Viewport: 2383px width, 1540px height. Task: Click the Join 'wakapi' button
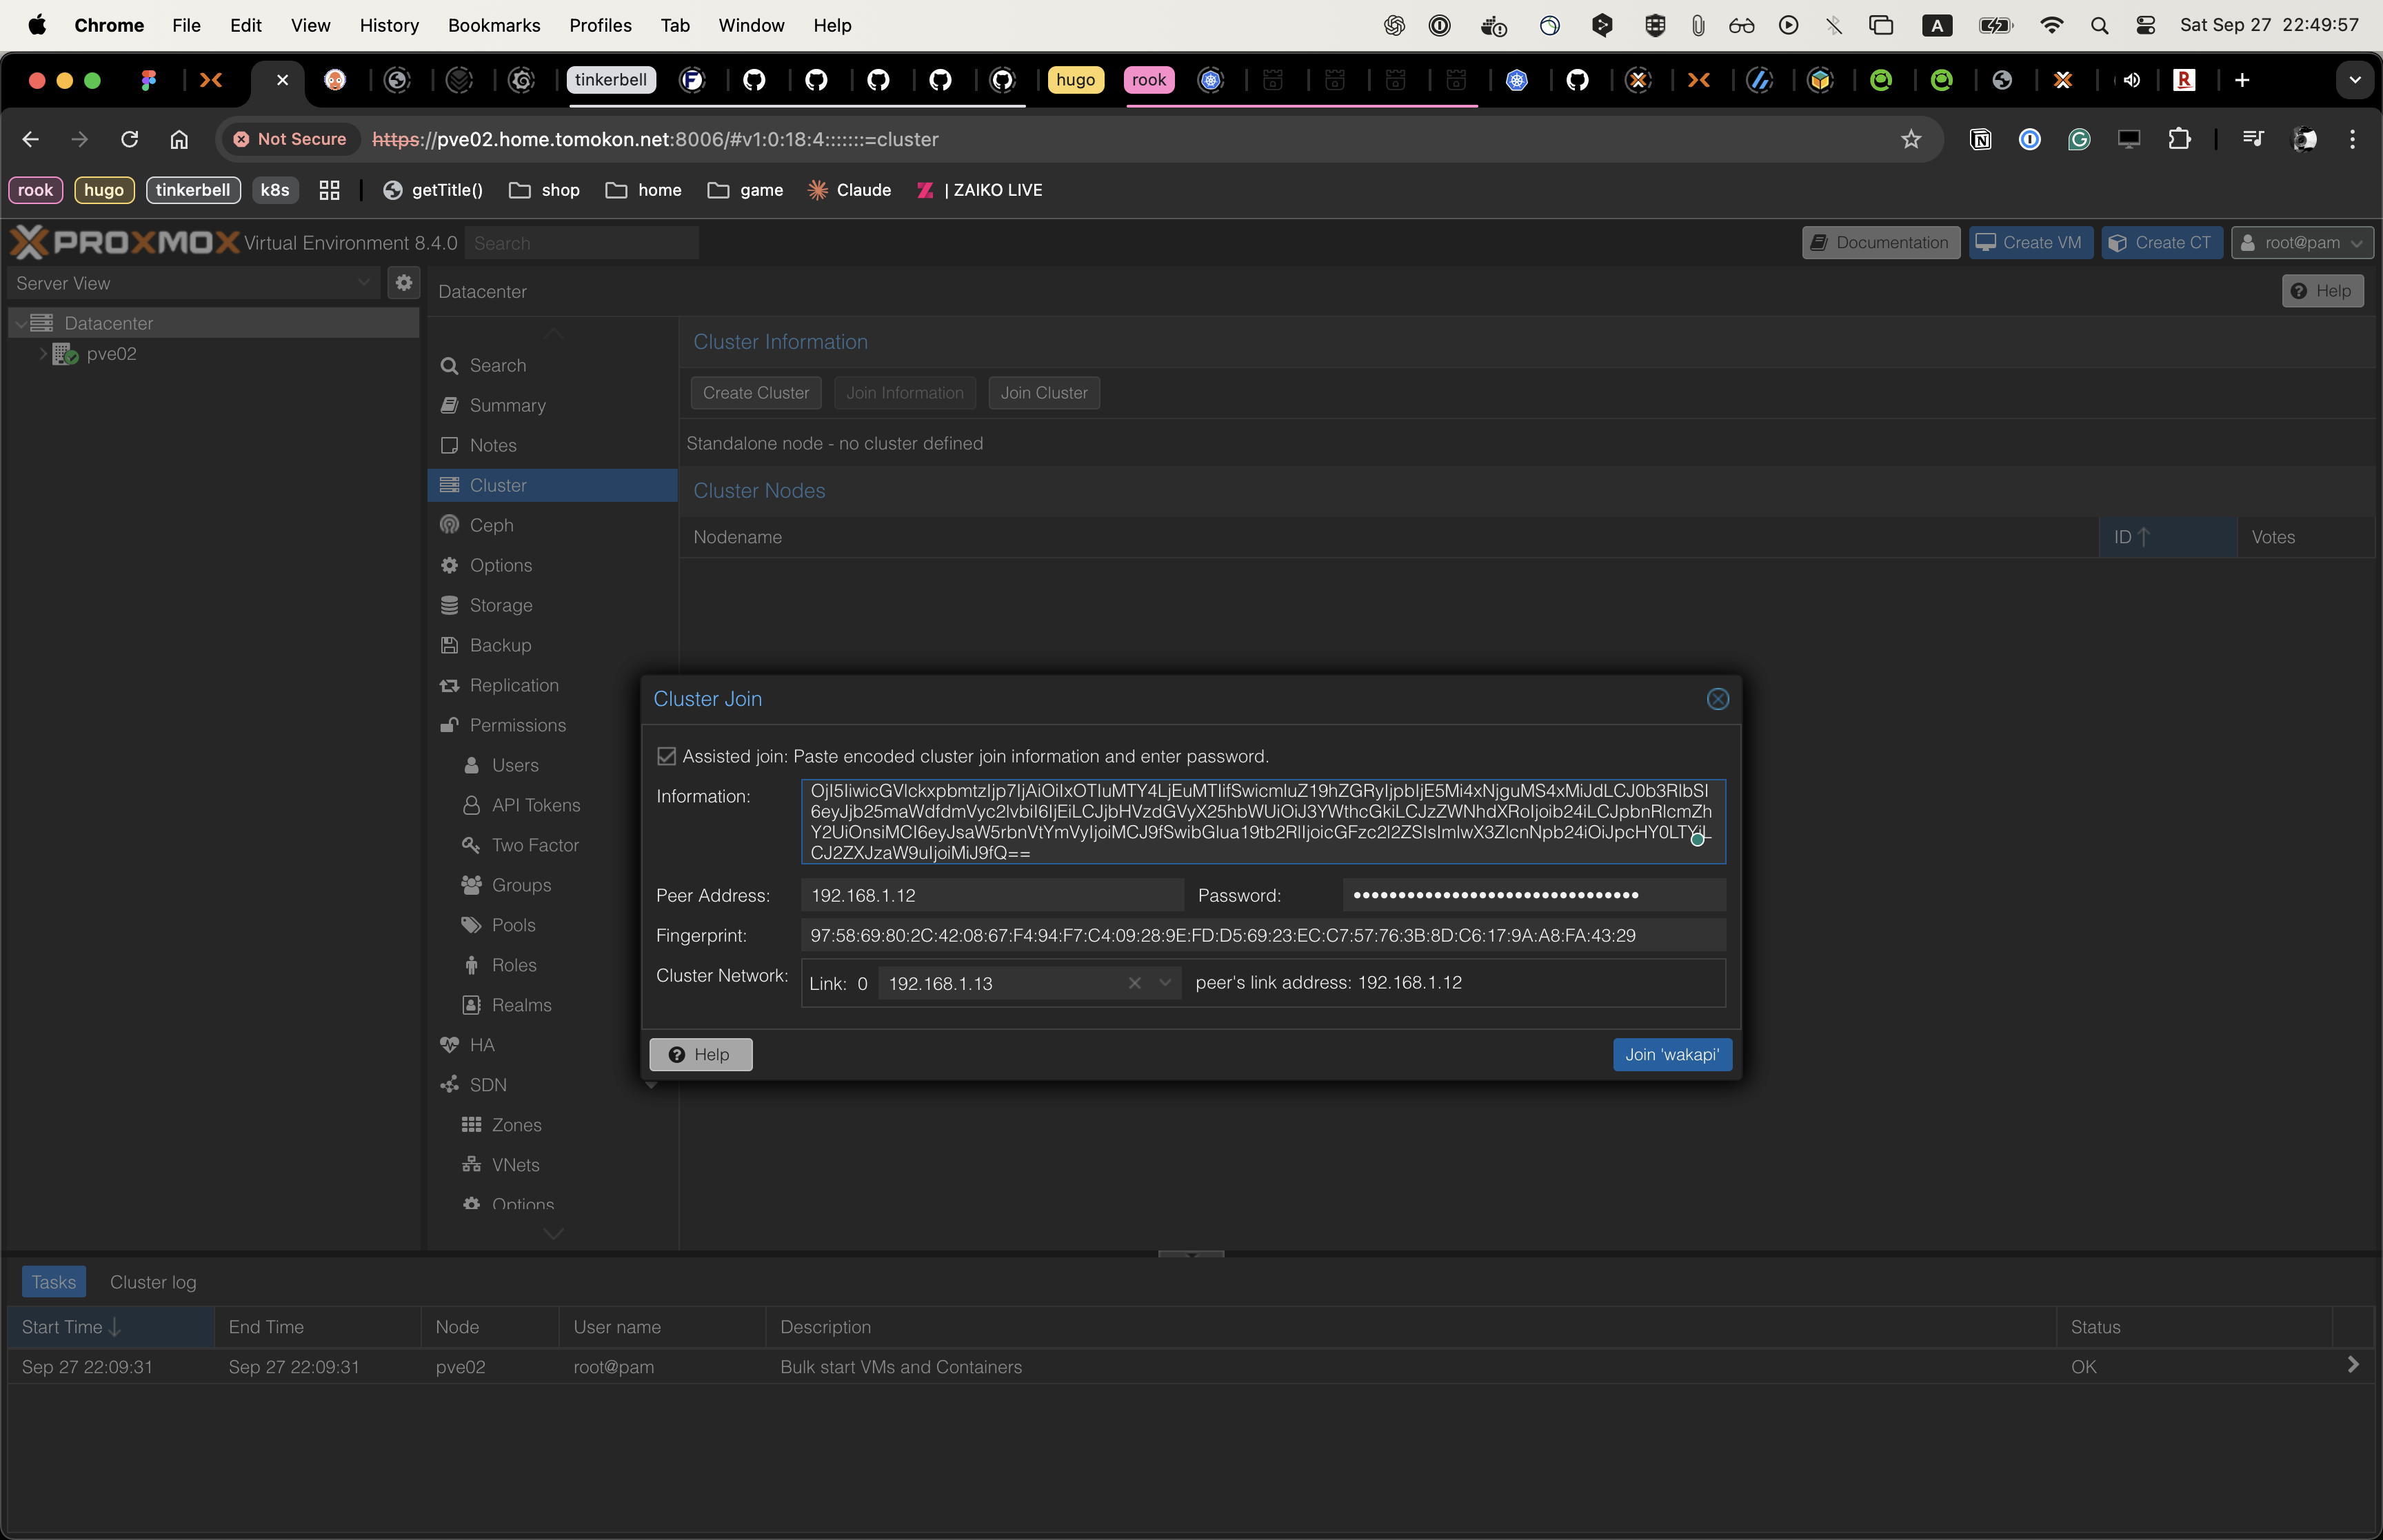tap(1671, 1054)
